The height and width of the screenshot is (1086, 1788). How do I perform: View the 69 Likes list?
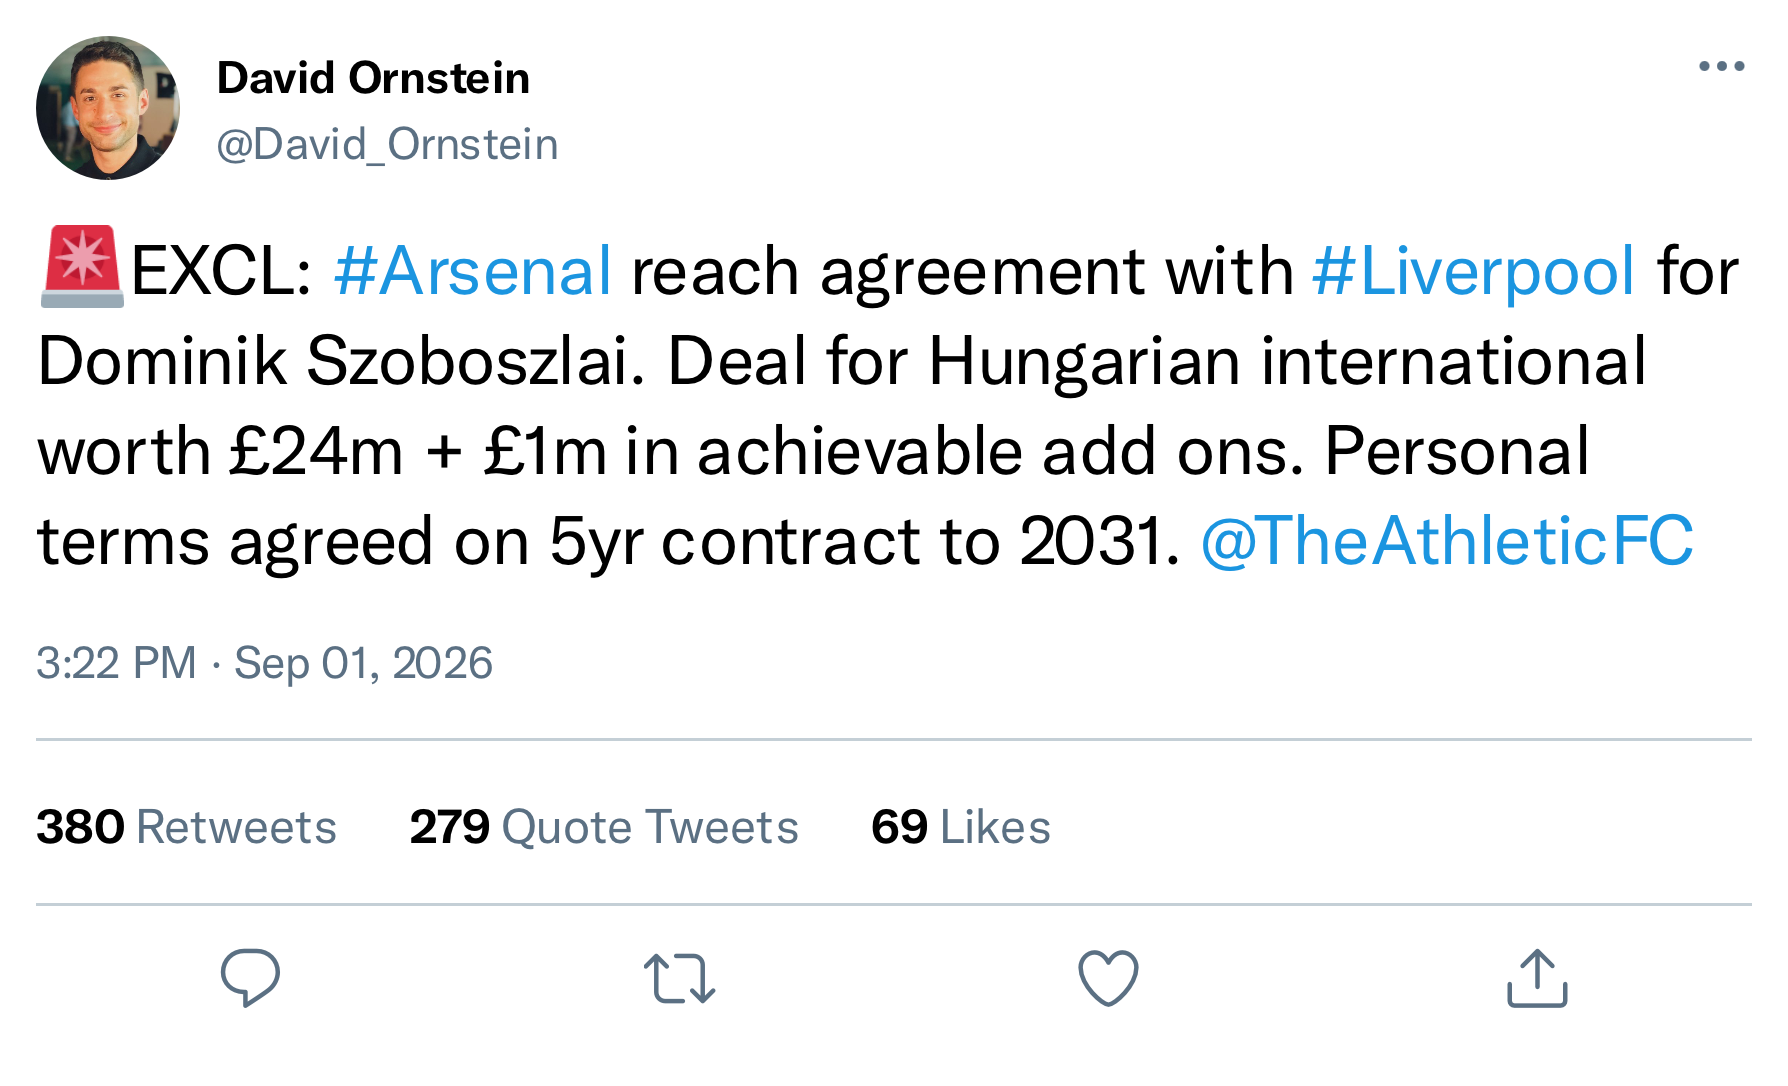pyautogui.click(x=961, y=827)
